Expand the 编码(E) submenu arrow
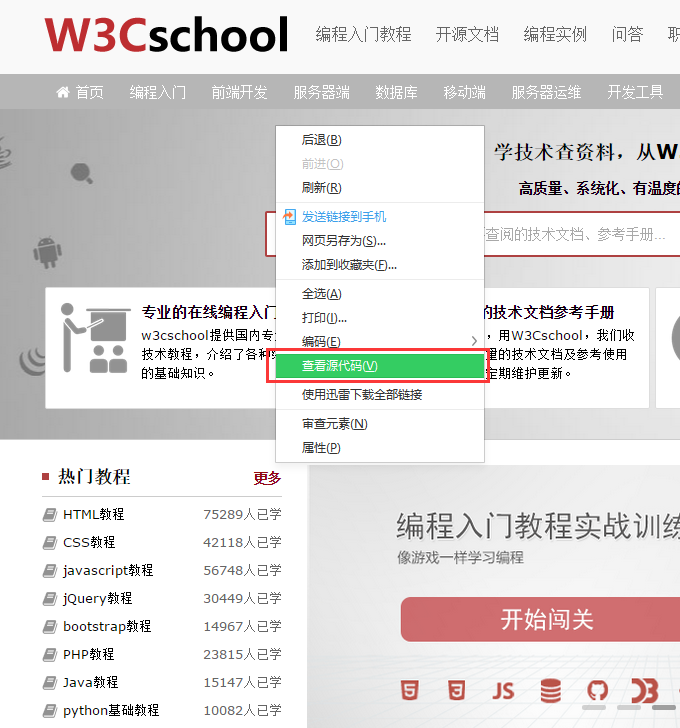Viewport: 680px width, 728px height. pyautogui.click(x=474, y=341)
